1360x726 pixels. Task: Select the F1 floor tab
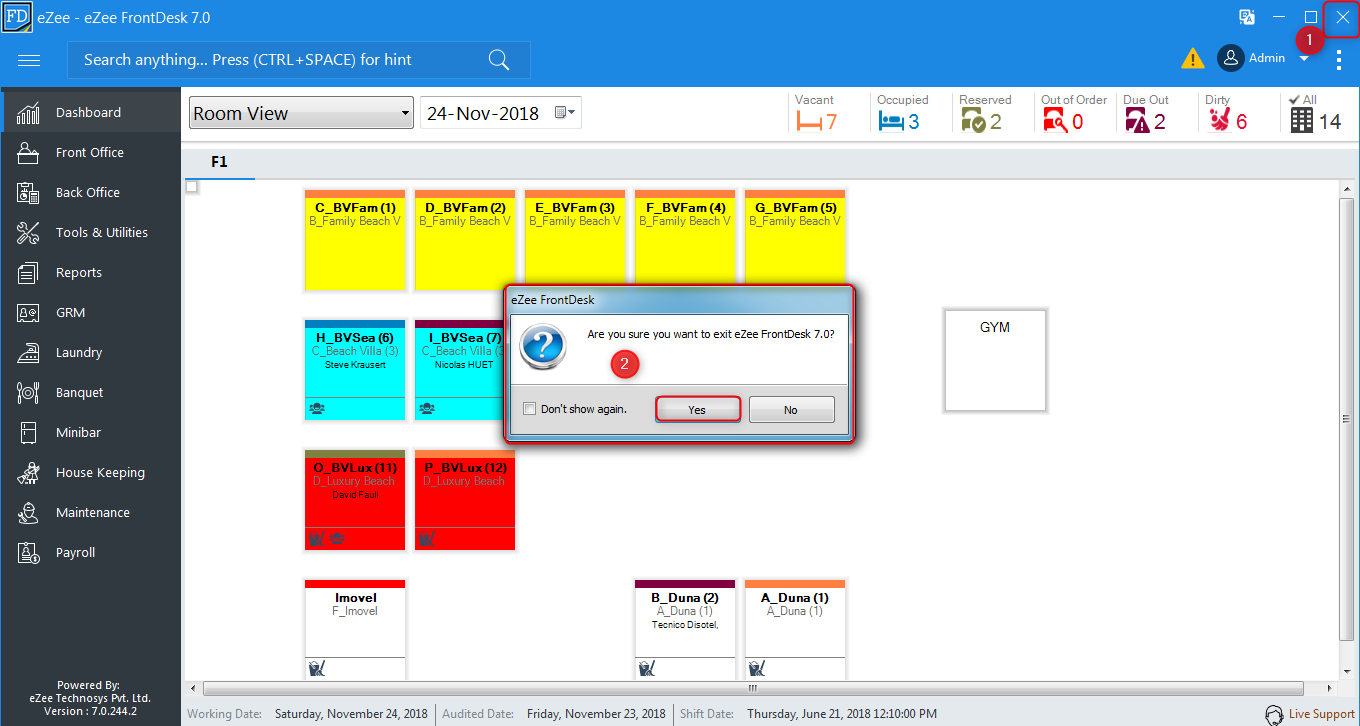[x=220, y=162]
